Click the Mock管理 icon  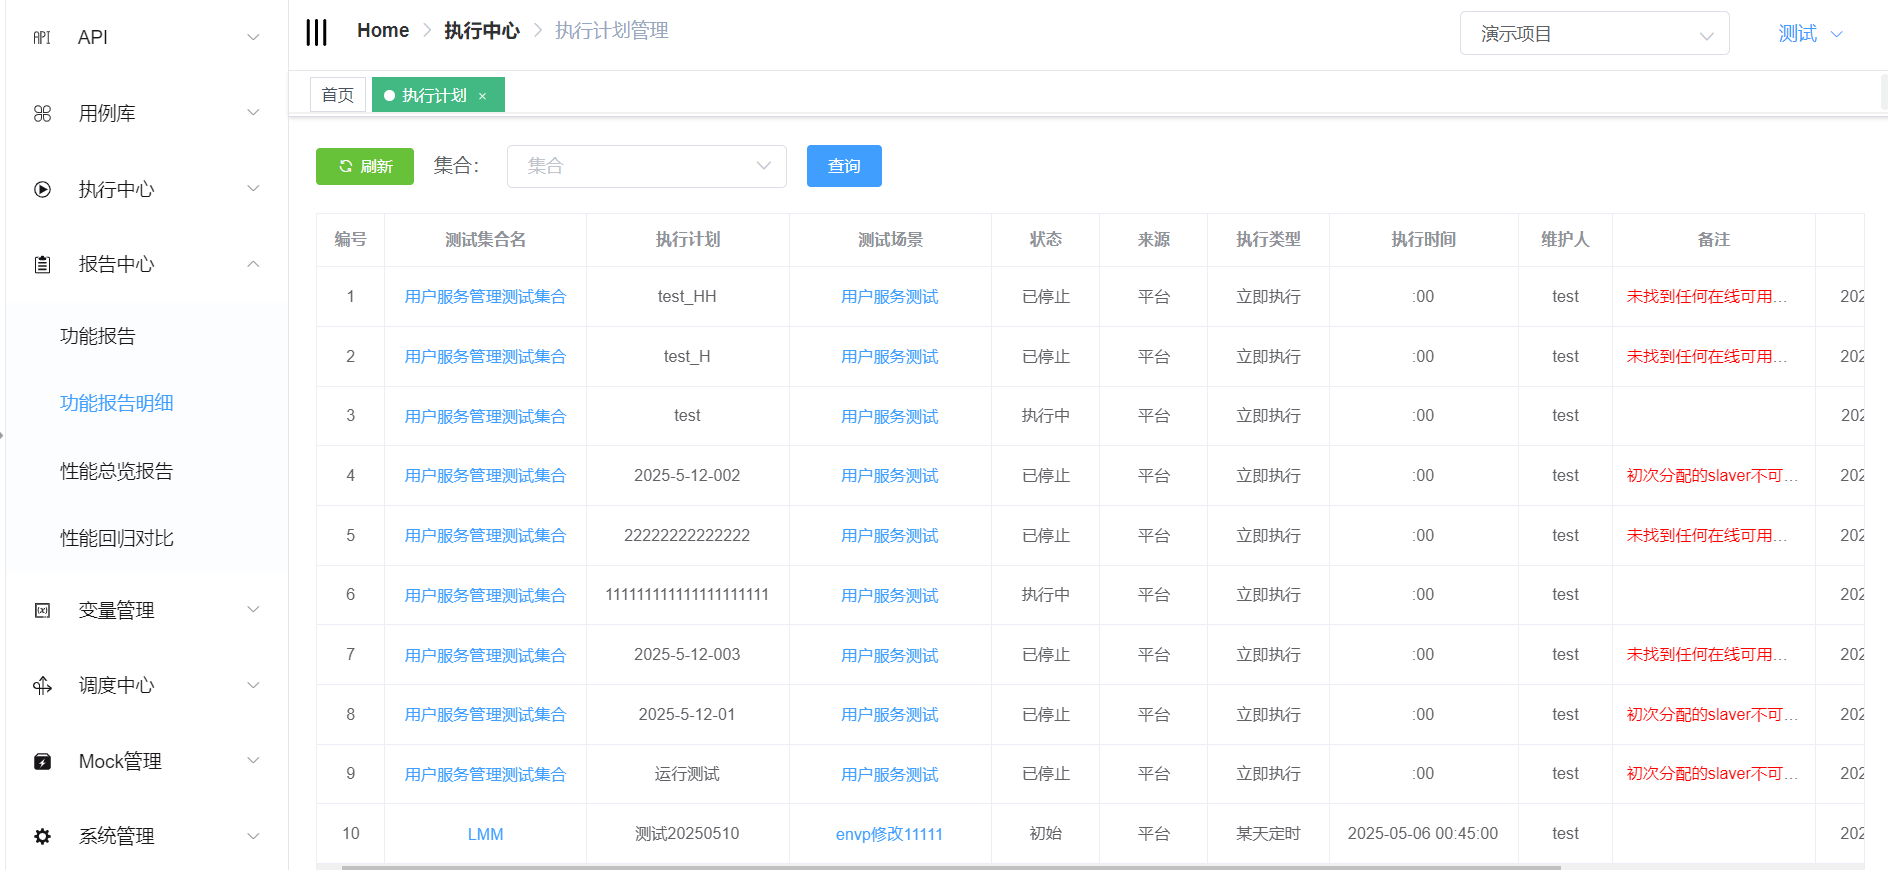[42, 762]
